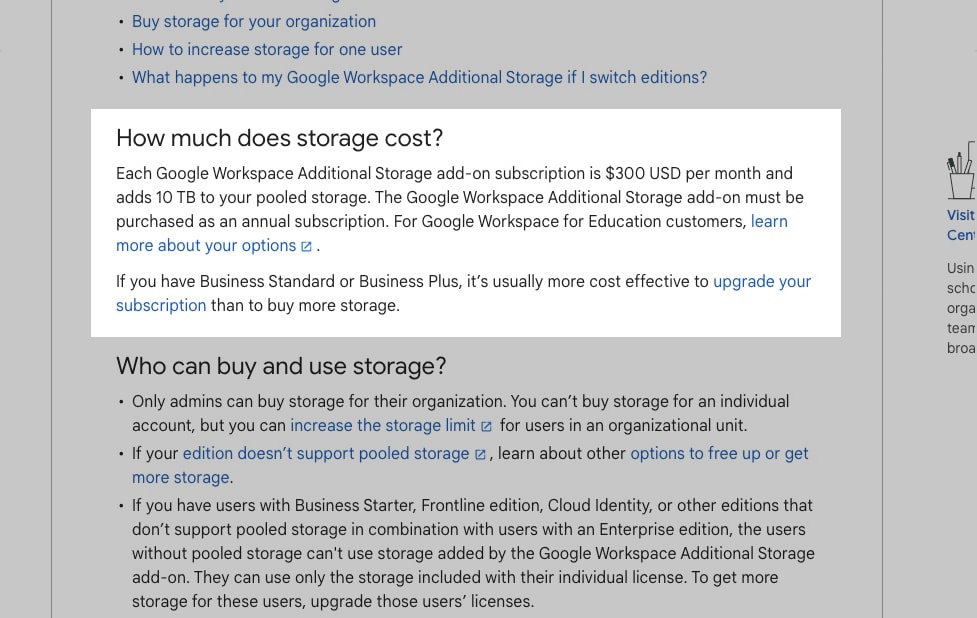Screen dimensions: 977x618
Task: Click the external-link icon beside 'storage limit'
Action: 487,426
